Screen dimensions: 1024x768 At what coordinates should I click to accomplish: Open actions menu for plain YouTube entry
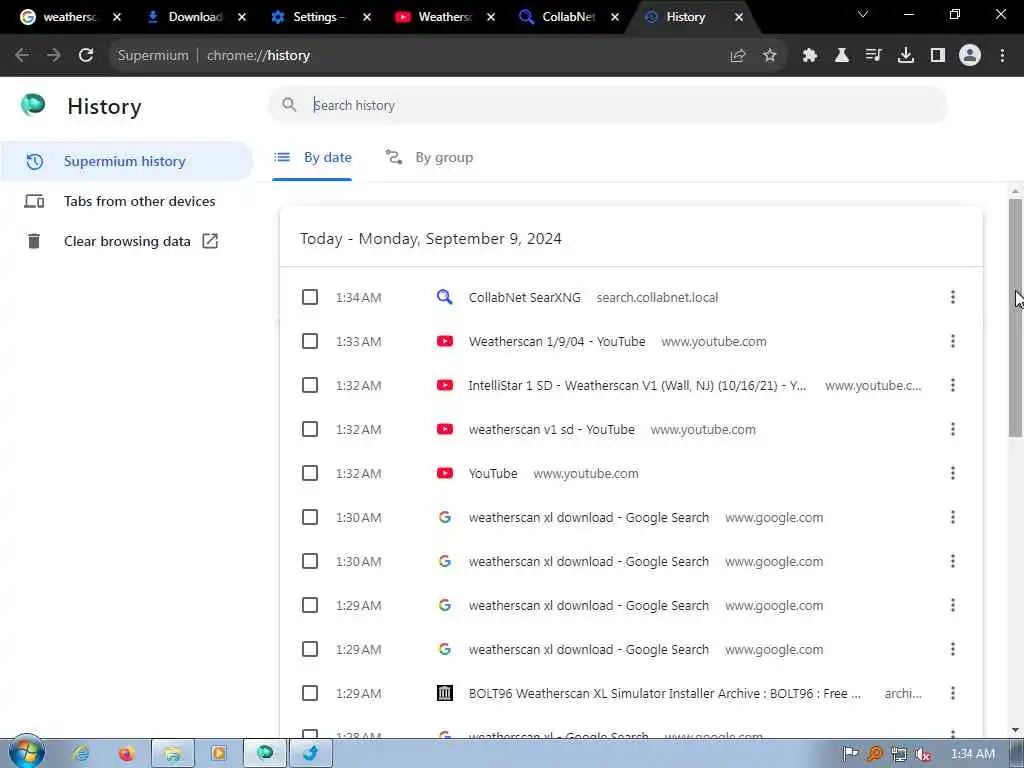click(953, 473)
